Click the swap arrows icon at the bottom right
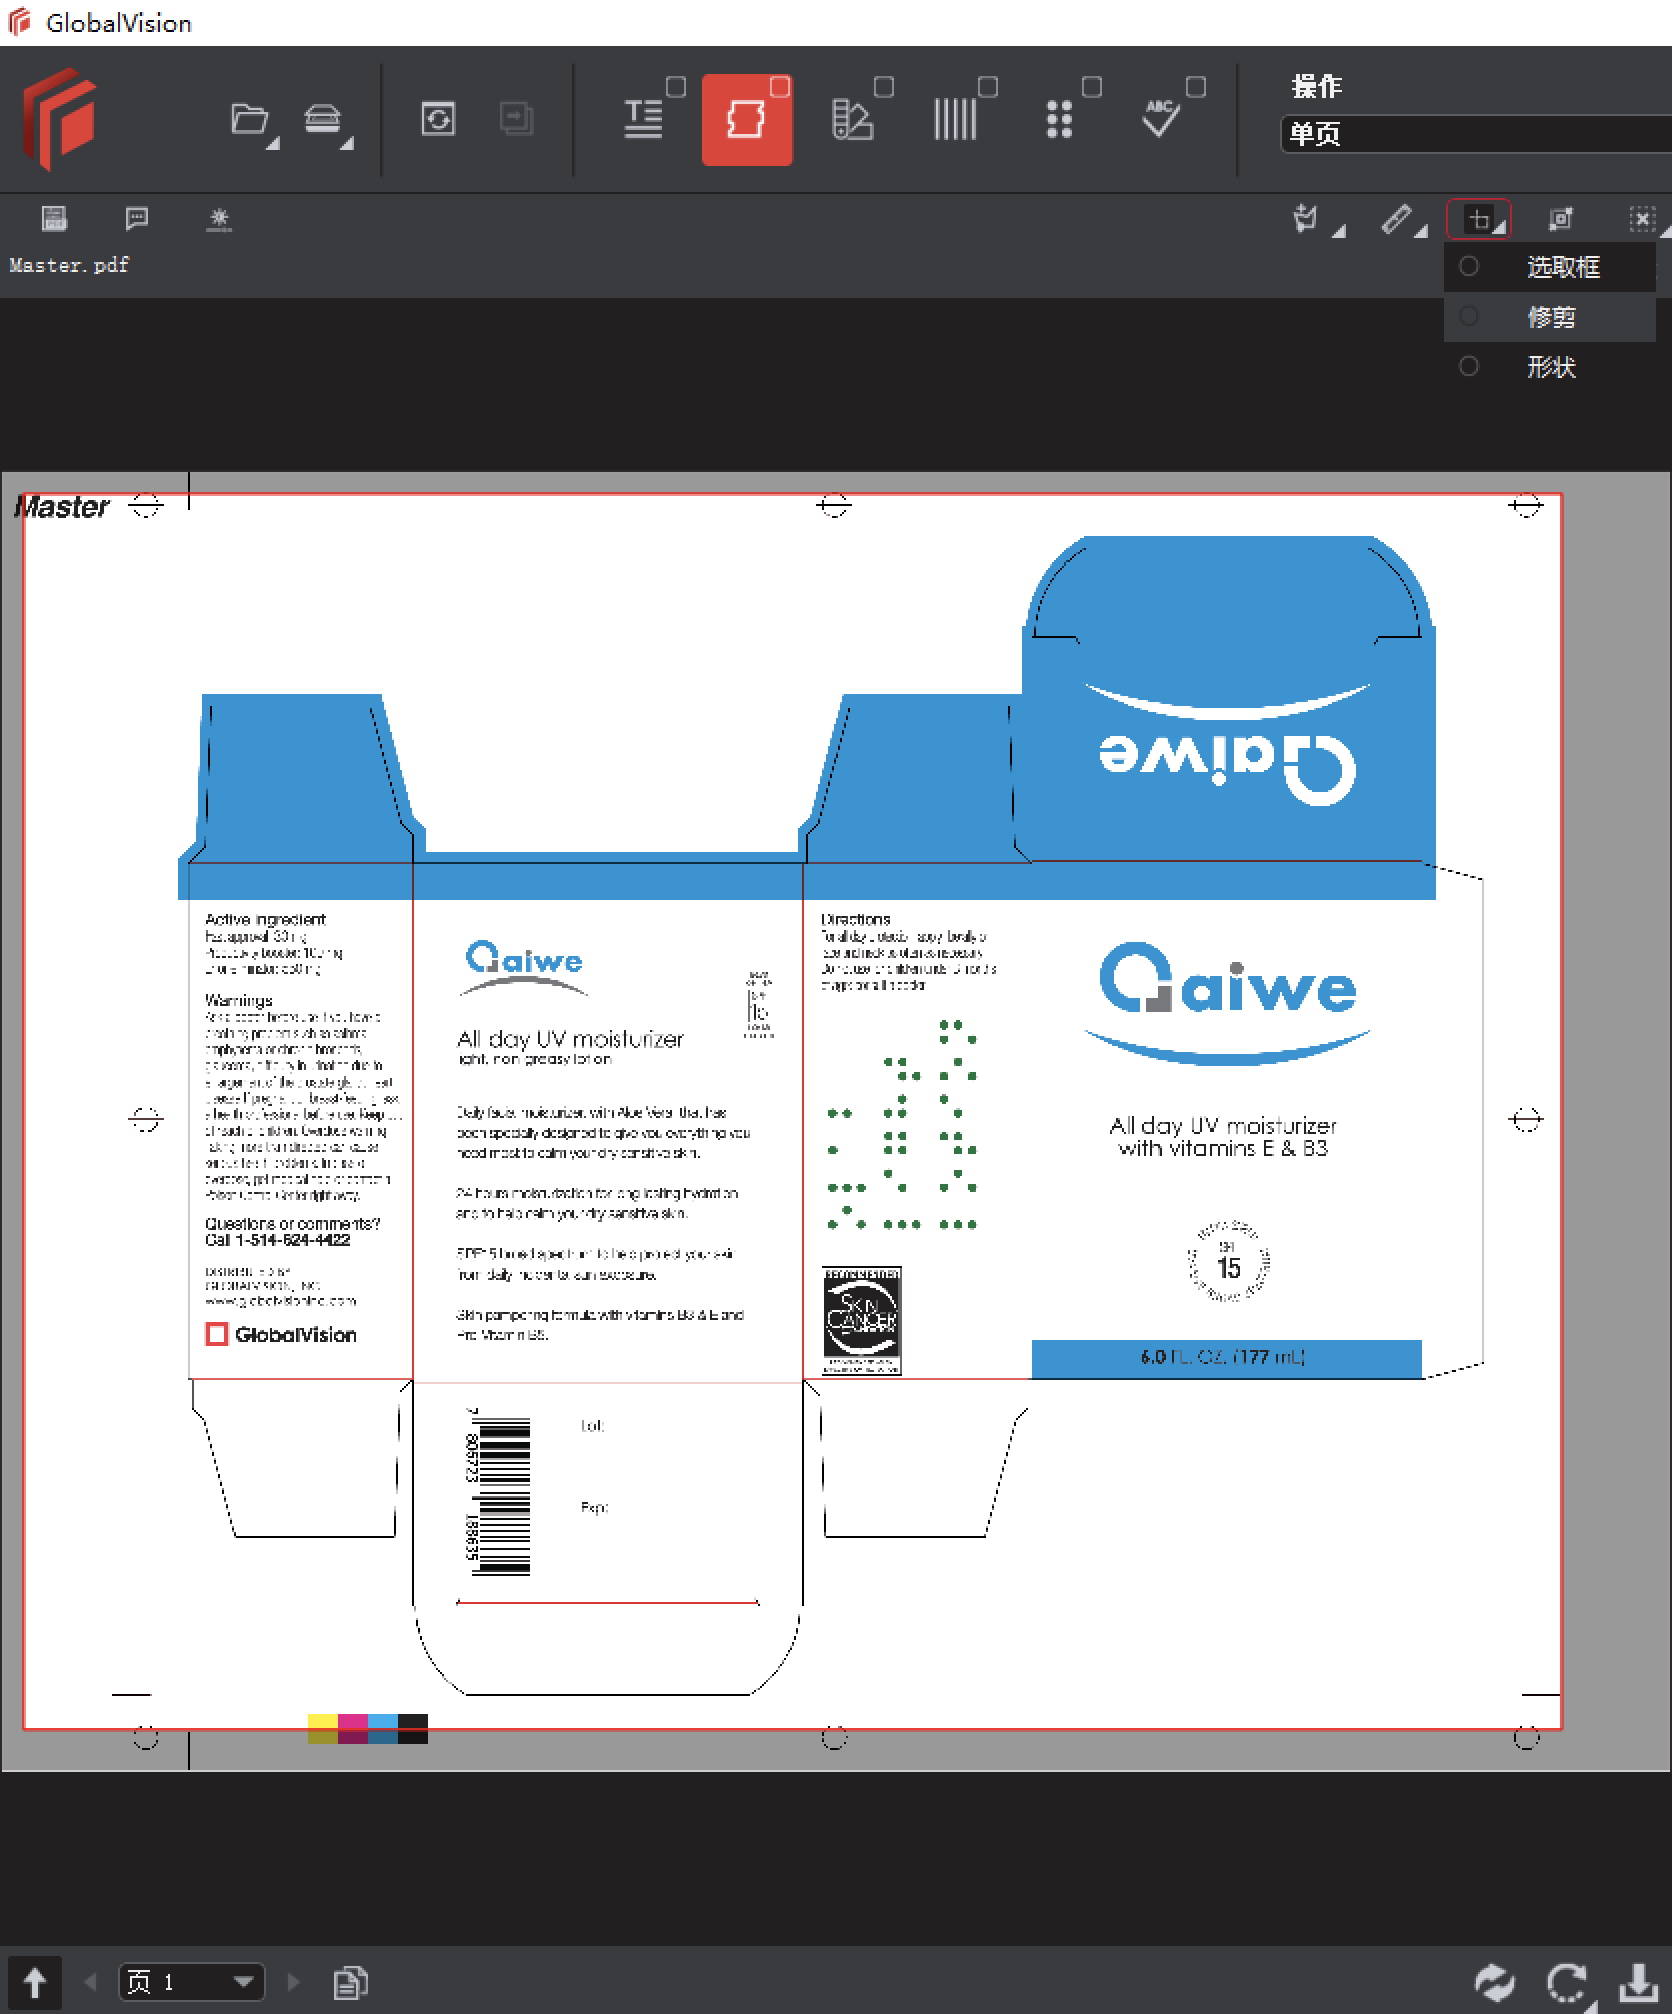1672x2014 pixels. click(1494, 1982)
